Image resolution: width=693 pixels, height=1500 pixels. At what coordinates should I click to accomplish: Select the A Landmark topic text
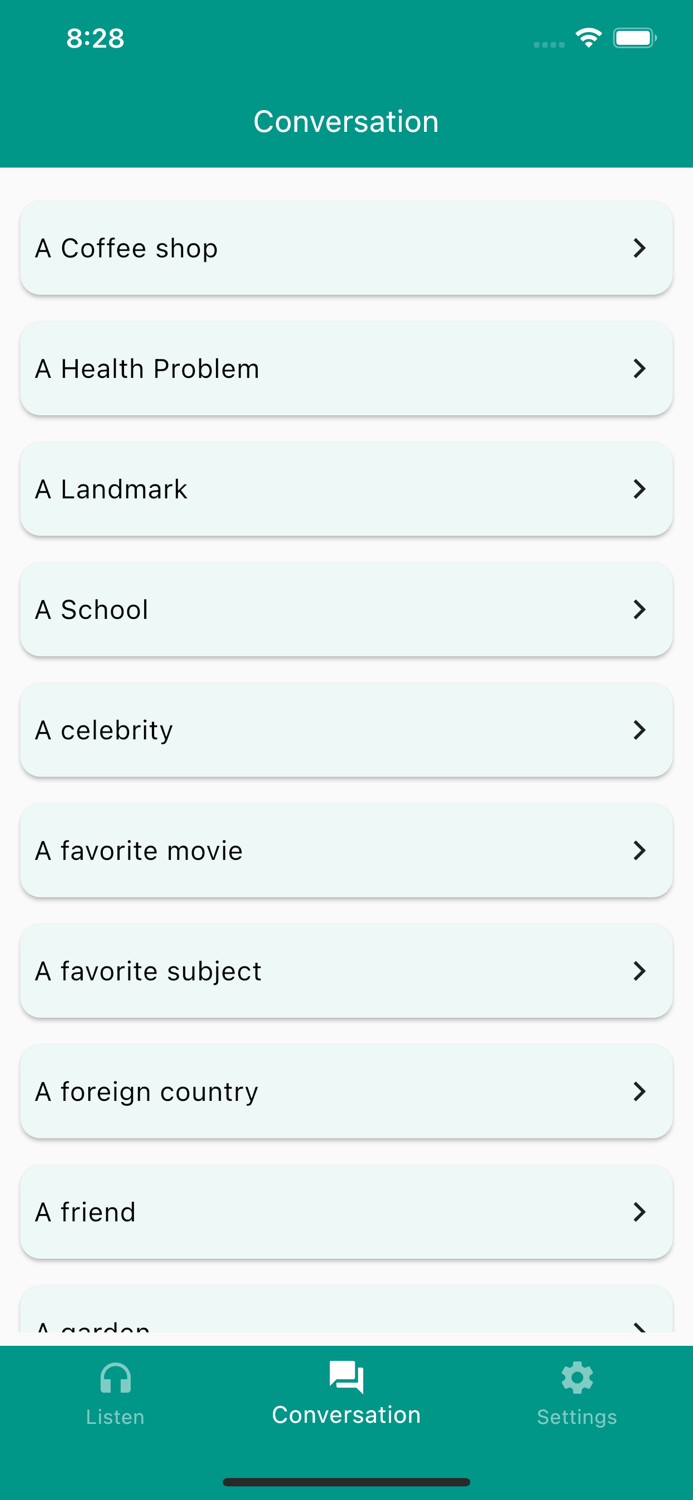tap(111, 489)
